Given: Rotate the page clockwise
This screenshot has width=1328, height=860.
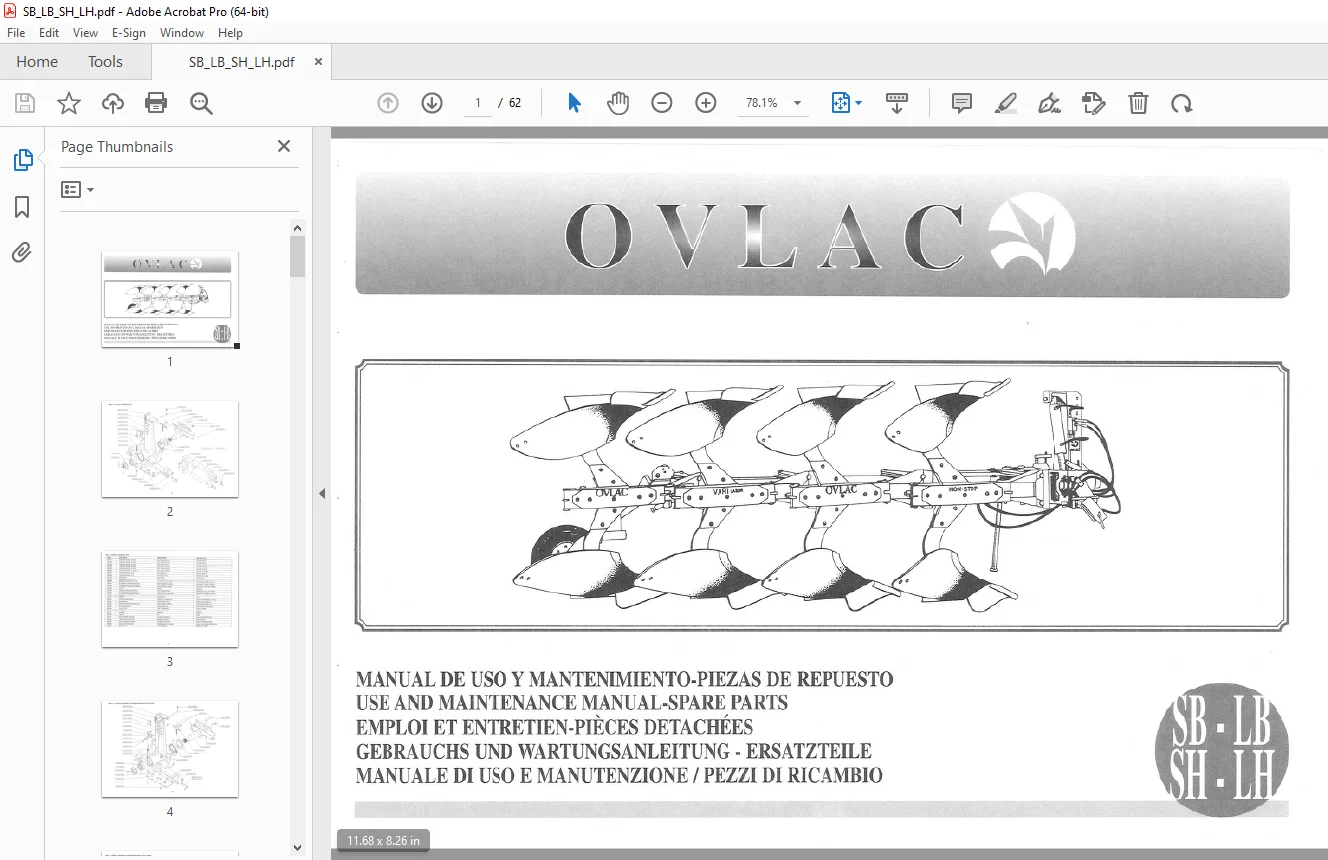Looking at the screenshot, I should tap(1182, 103).
